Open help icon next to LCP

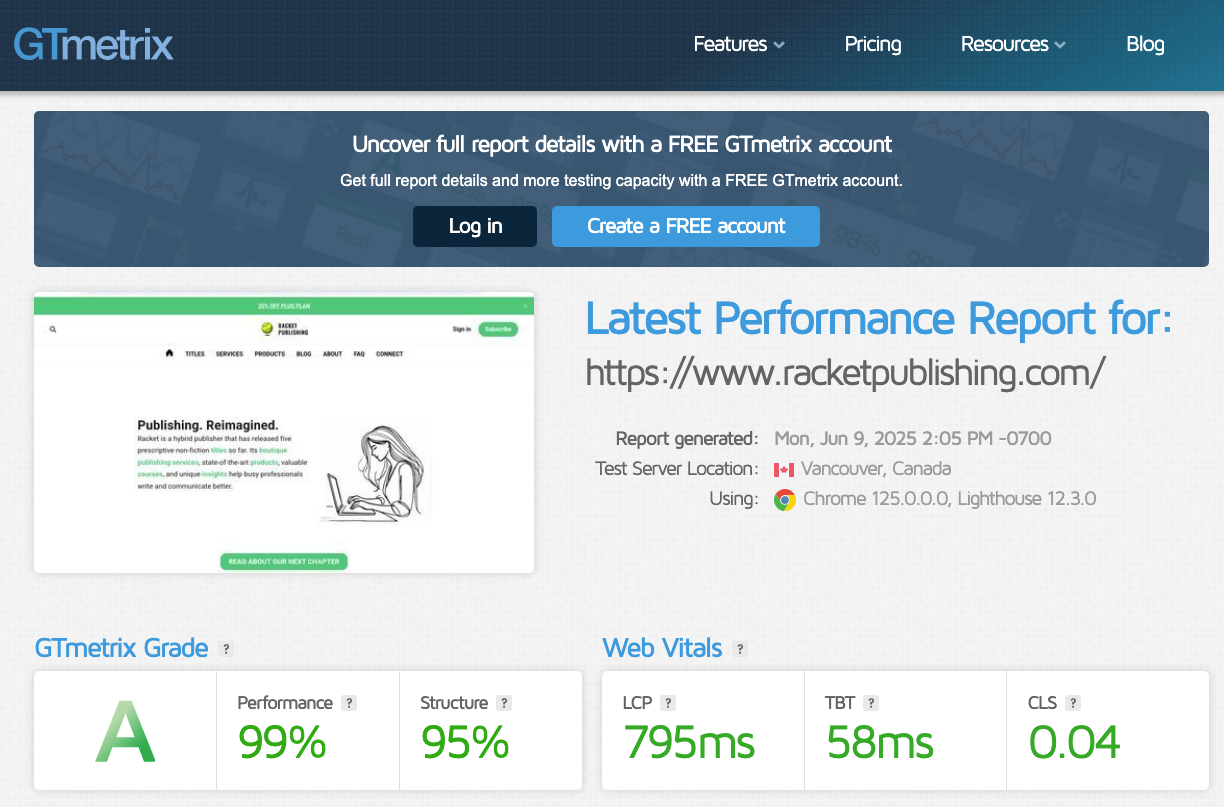(668, 703)
